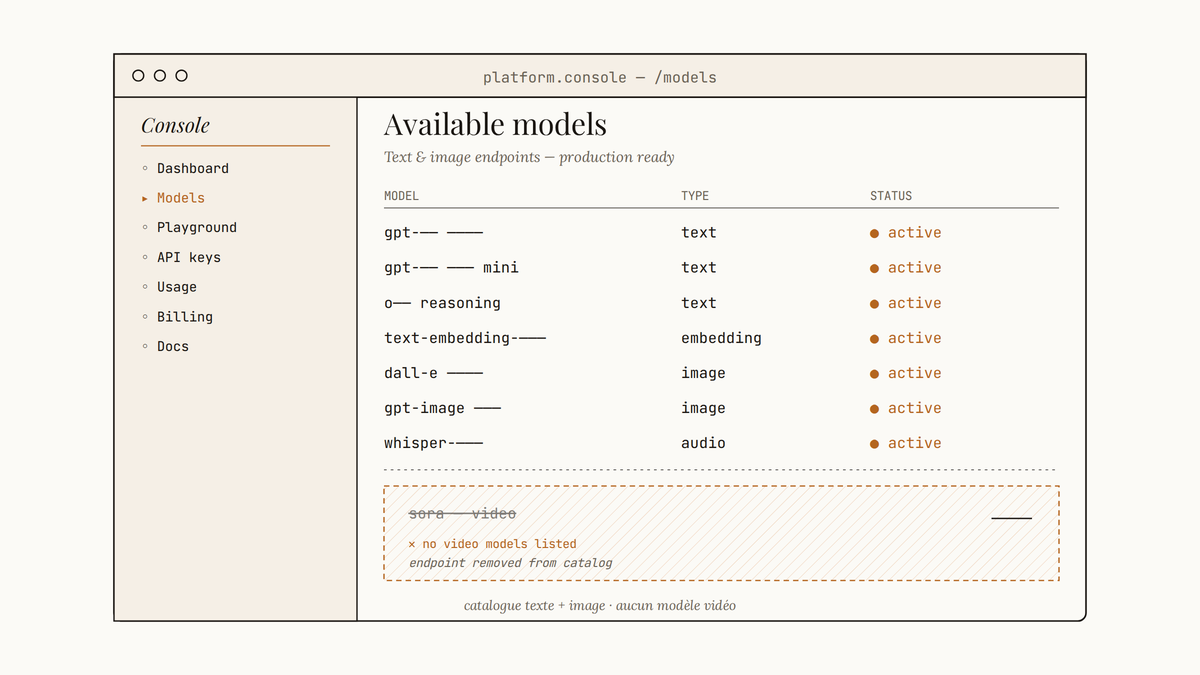Click 'active' label in gpt-image row
1200x675 pixels.
[x=915, y=408]
